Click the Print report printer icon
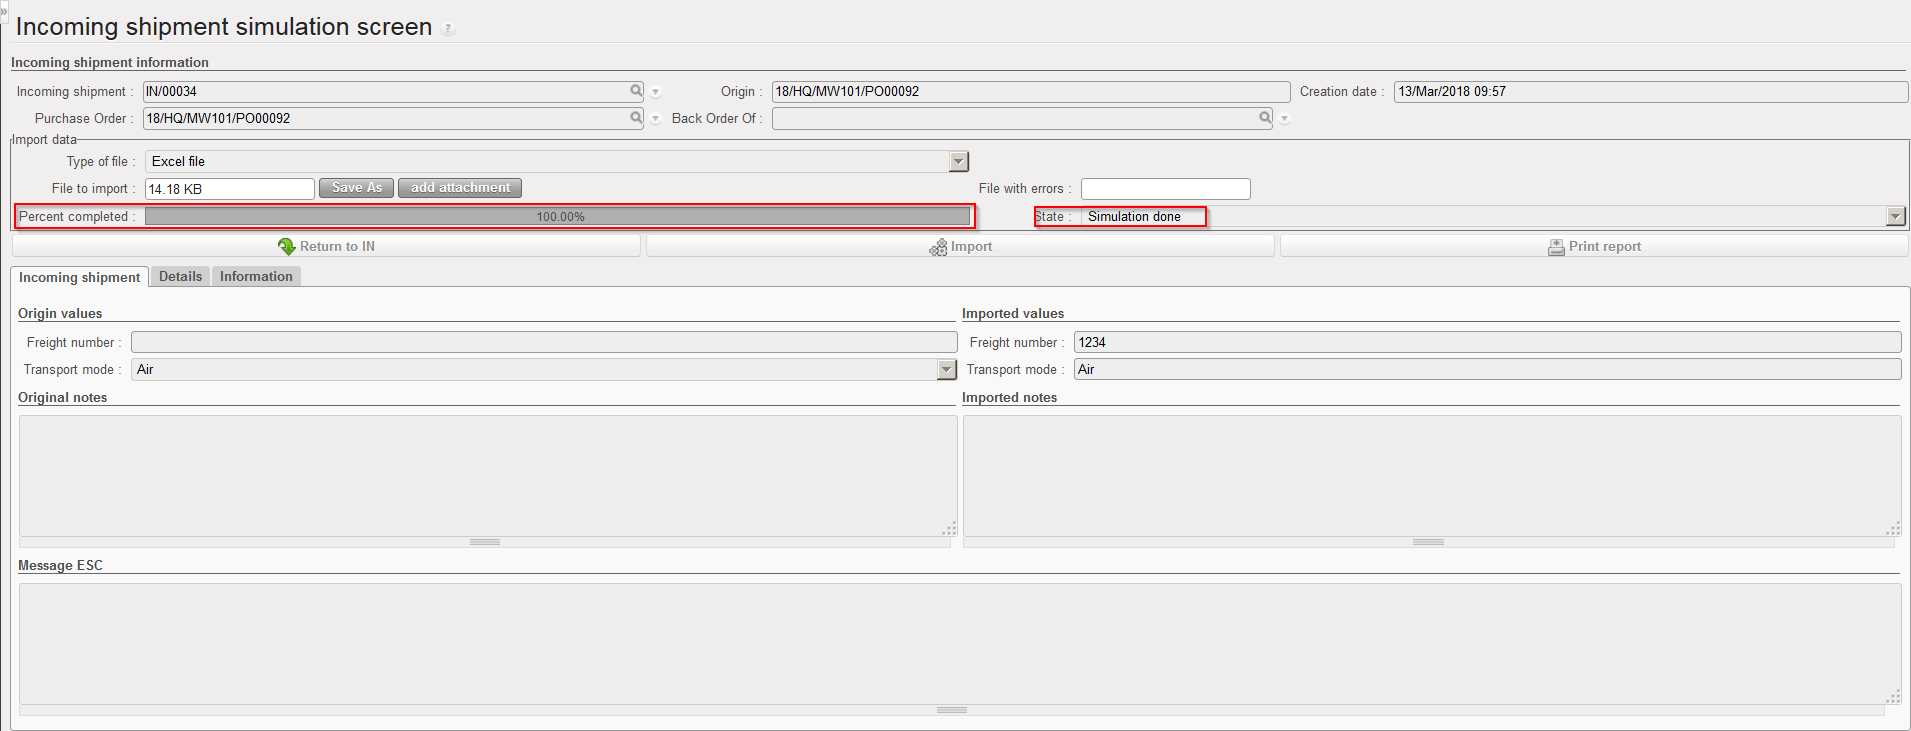This screenshot has width=1911, height=731. pos(1556,247)
